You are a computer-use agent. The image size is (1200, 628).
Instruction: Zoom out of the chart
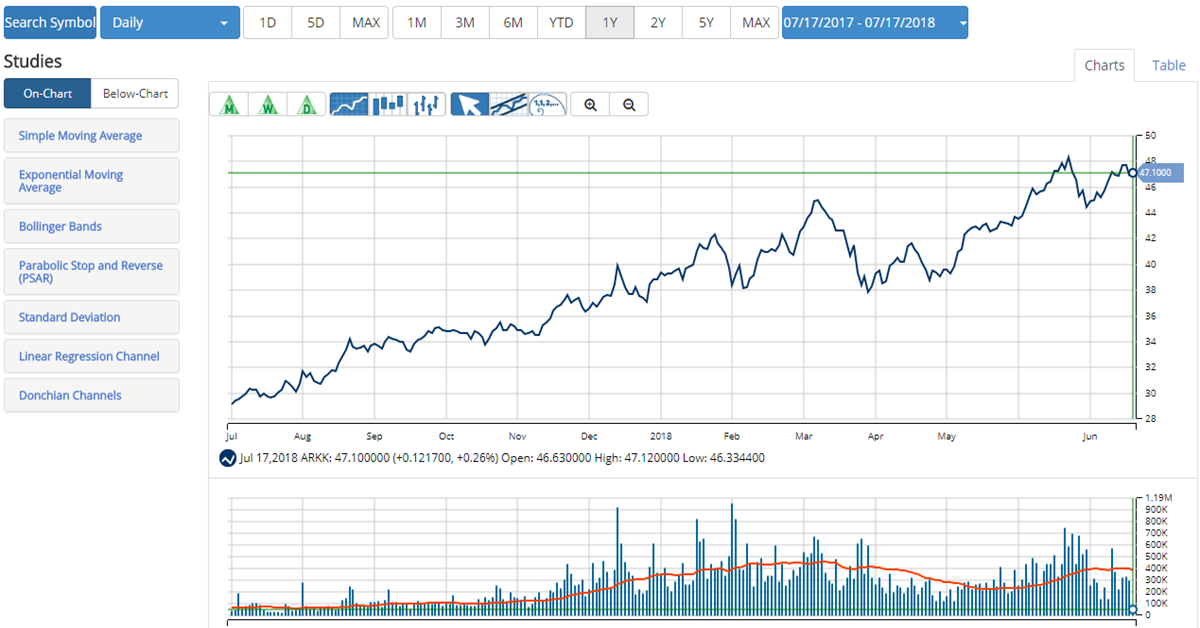click(x=628, y=104)
